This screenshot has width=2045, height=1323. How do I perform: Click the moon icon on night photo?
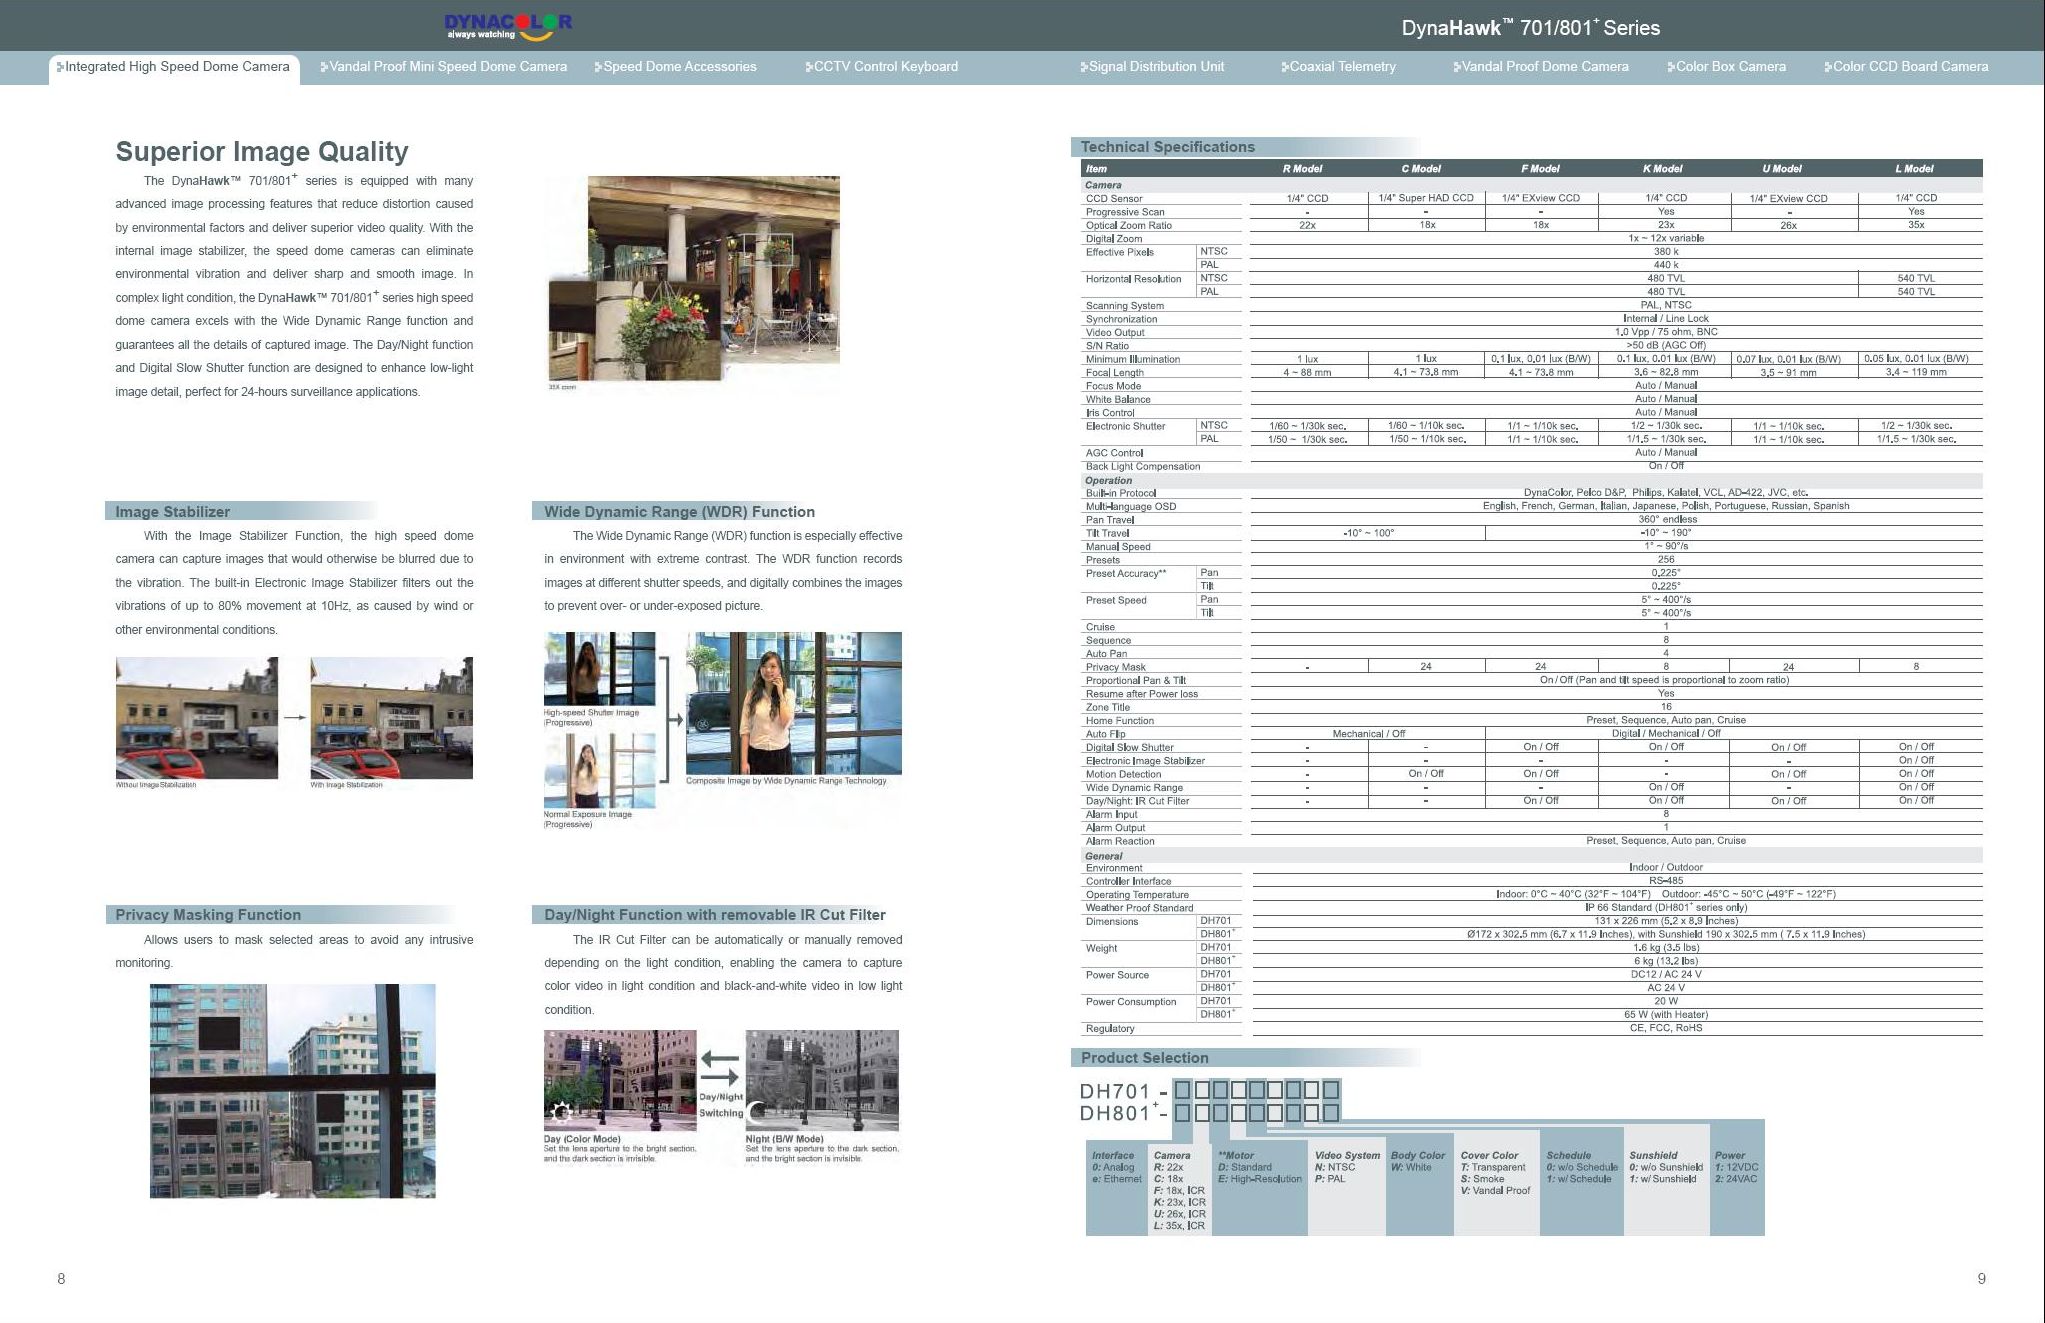(x=759, y=1111)
